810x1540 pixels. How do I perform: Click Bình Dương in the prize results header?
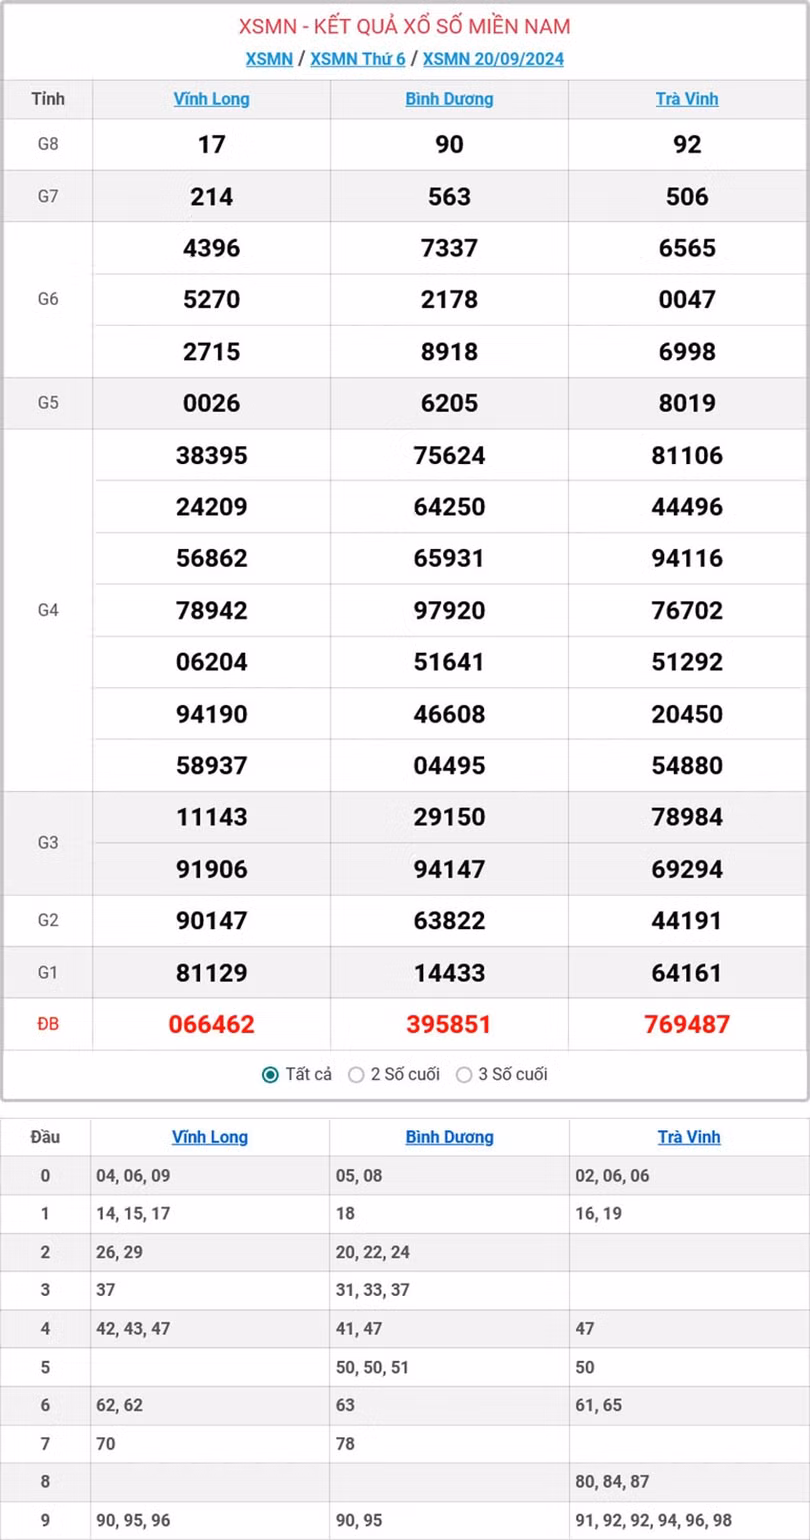(x=449, y=99)
